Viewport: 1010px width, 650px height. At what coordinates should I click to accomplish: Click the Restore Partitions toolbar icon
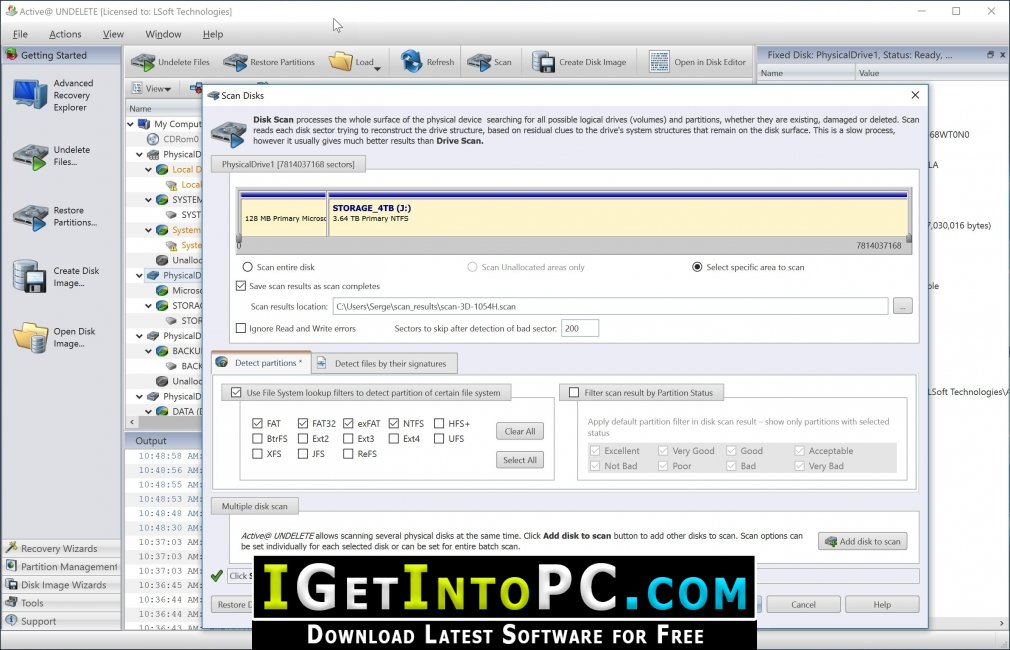click(x=235, y=62)
